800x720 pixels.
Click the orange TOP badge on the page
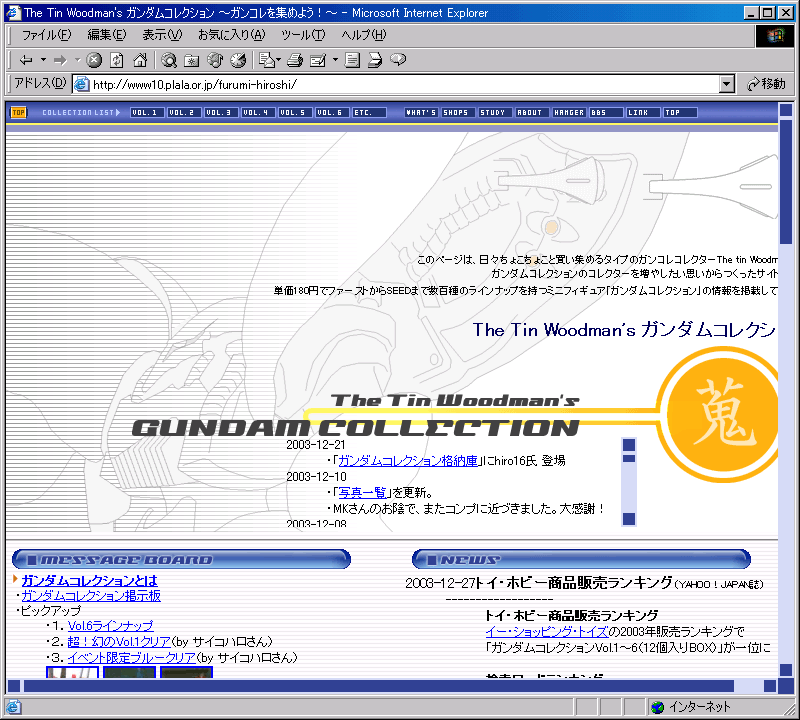coord(18,112)
